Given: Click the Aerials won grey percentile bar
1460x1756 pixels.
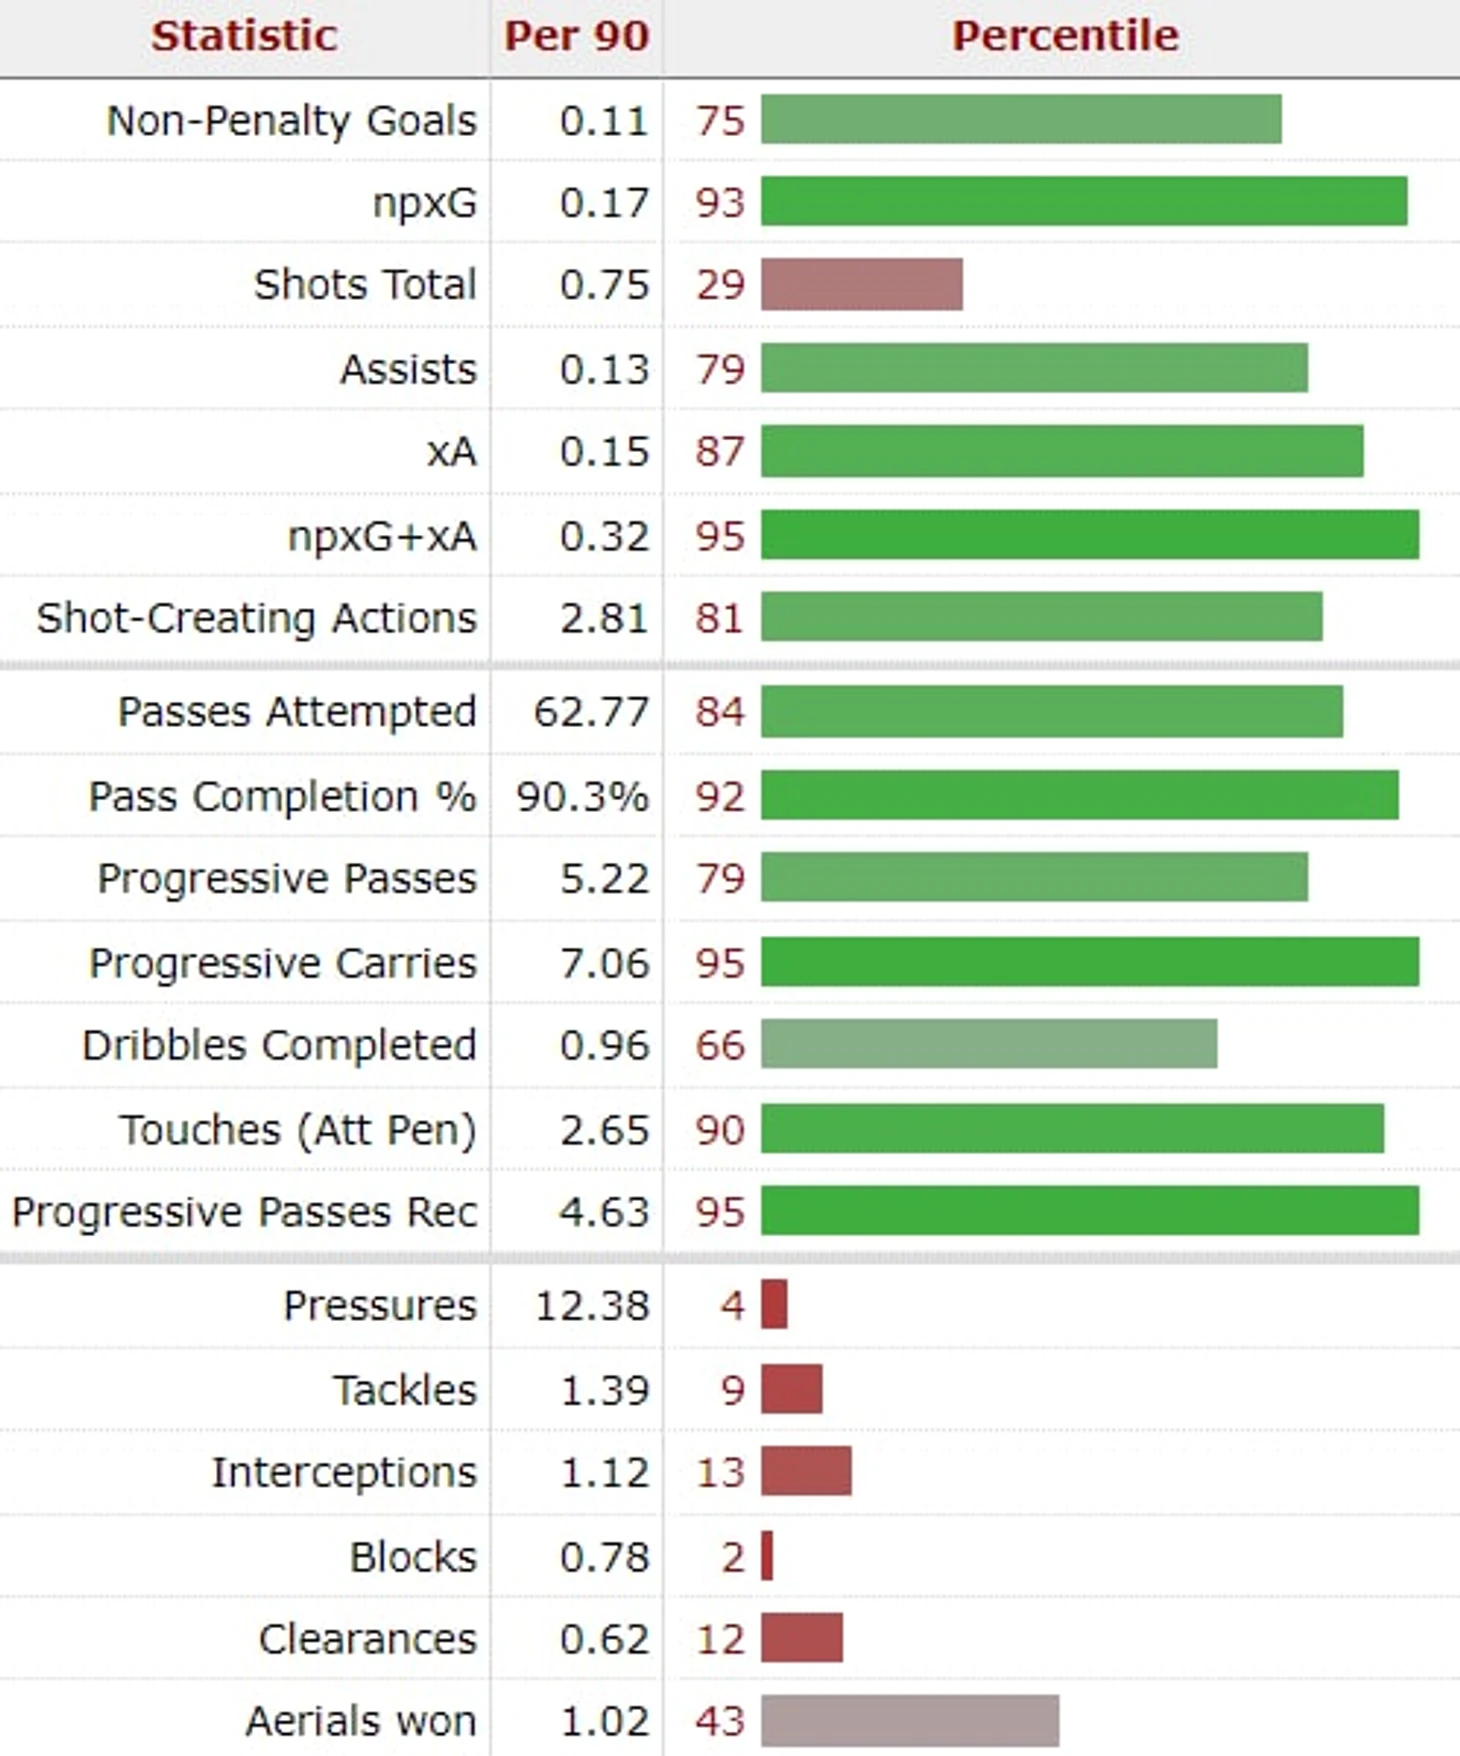Looking at the screenshot, I should tap(910, 1720).
